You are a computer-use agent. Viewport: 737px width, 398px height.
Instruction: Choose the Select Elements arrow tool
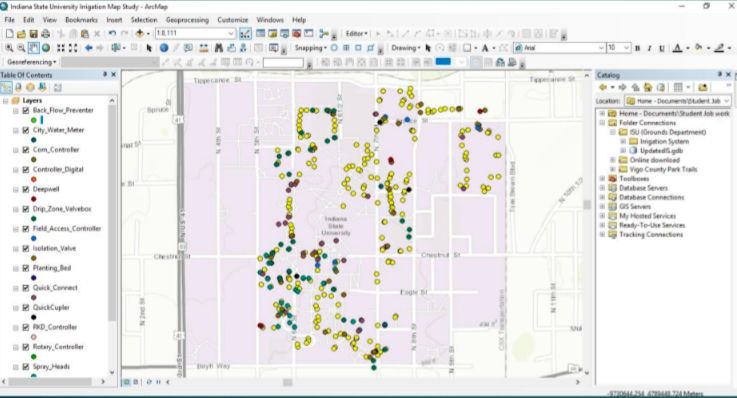coord(149,48)
